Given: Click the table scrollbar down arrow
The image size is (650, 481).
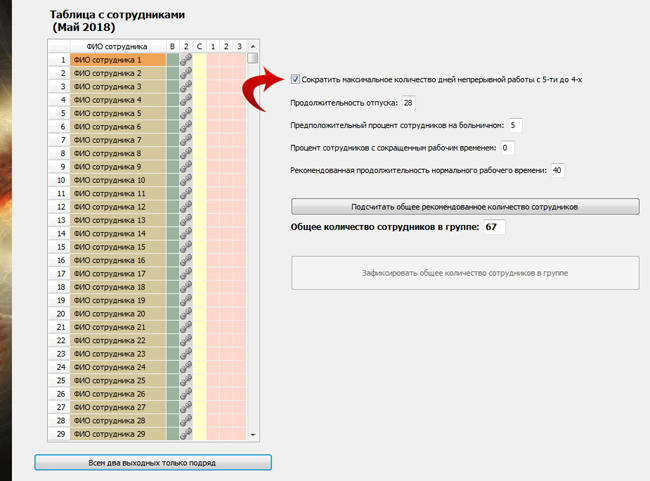Looking at the screenshot, I should coord(253,435).
